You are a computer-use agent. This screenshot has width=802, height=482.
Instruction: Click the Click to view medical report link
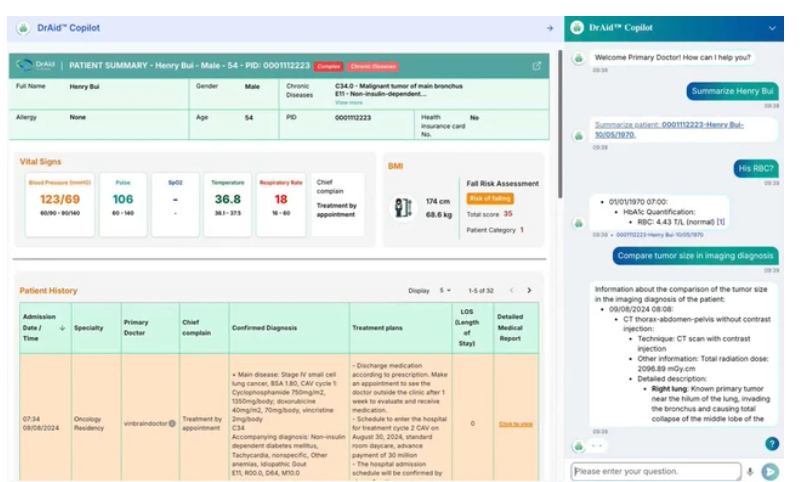point(516,424)
